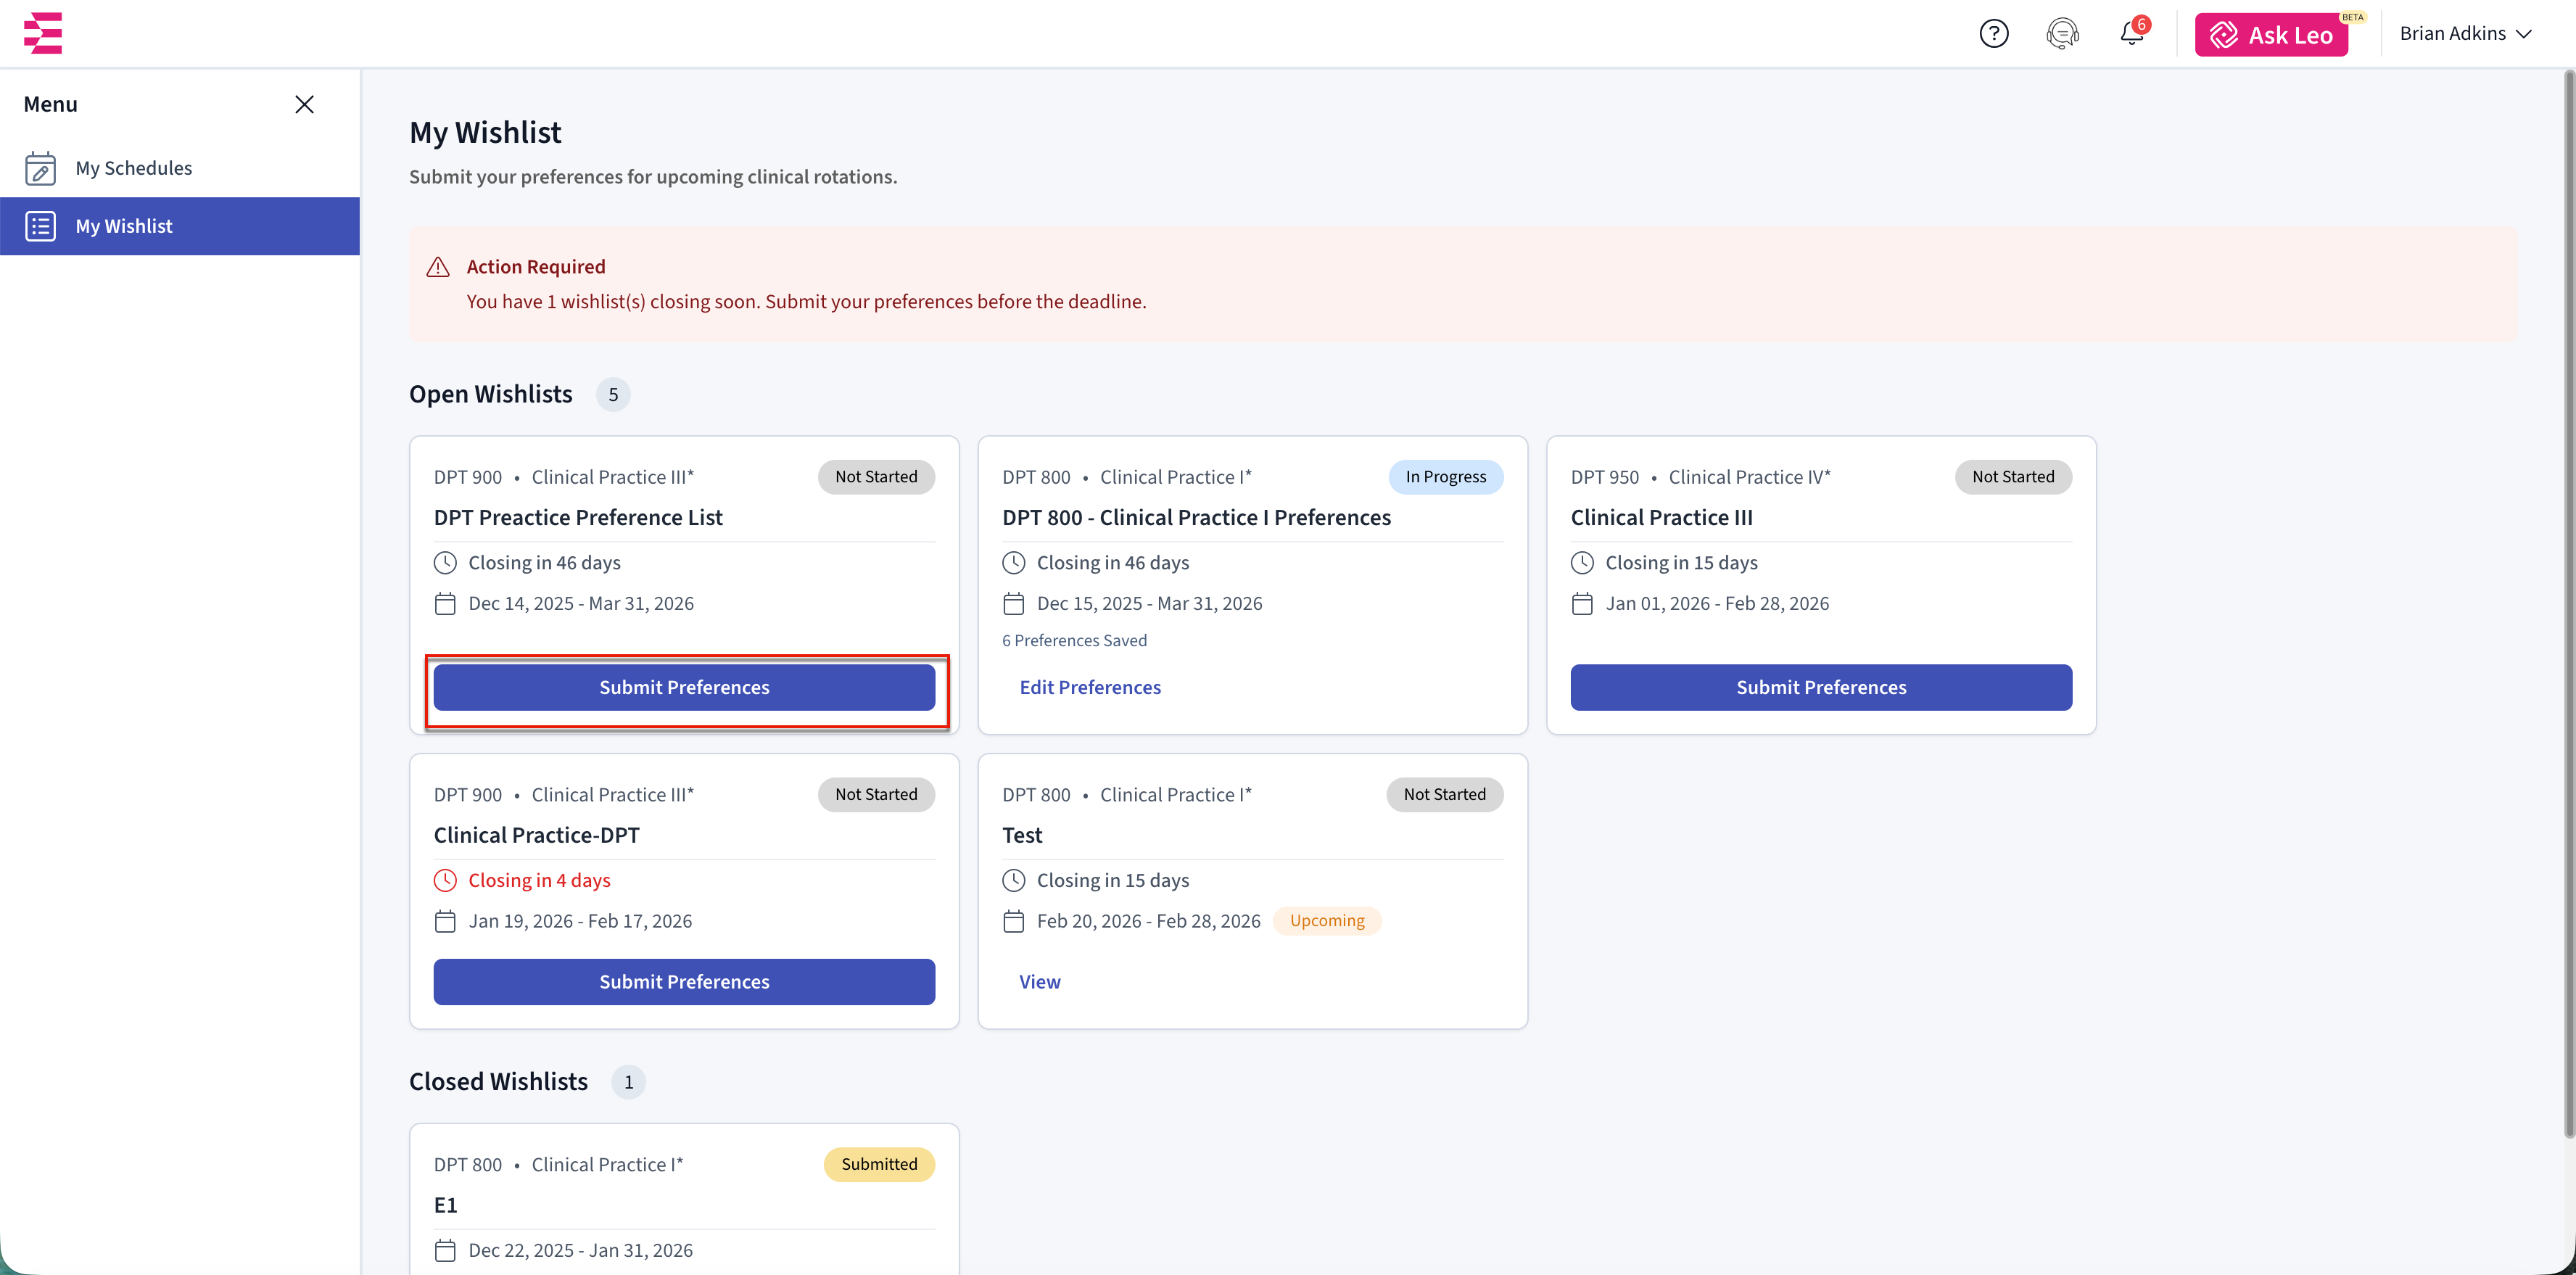This screenshot has width=2576, height=1275.
Task: Click View link on Test wishlist
Action: coord(1039,981)
